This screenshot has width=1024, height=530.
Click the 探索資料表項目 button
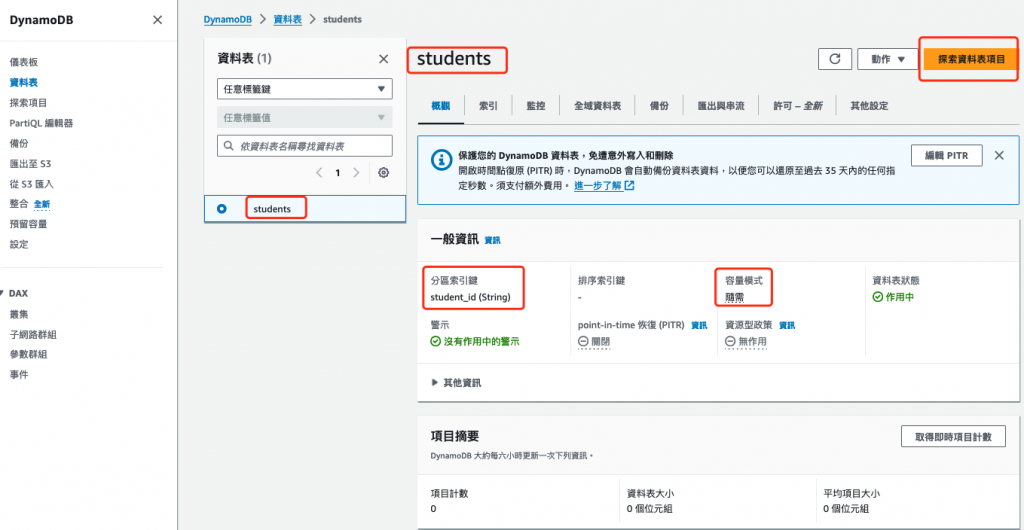(x=971, y=59)
